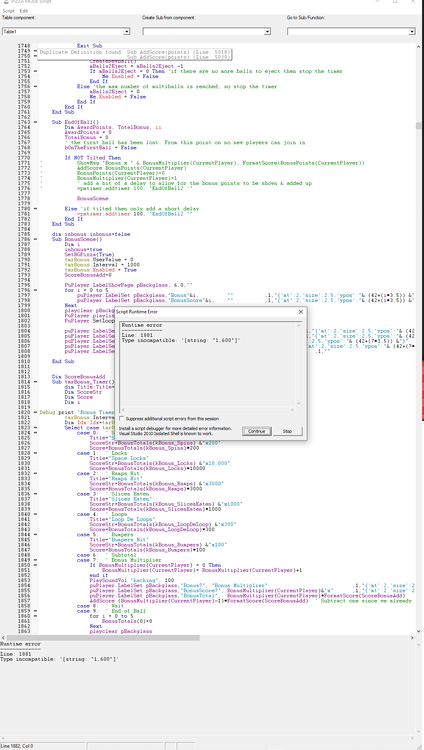Click the error dialog text box down arrow
Screen dimensions: 424x750
tap(300, 403)
